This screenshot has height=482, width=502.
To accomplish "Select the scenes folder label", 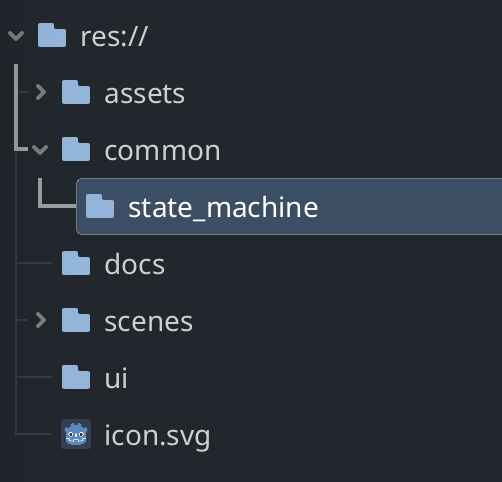I will click(x=149, y=322).
